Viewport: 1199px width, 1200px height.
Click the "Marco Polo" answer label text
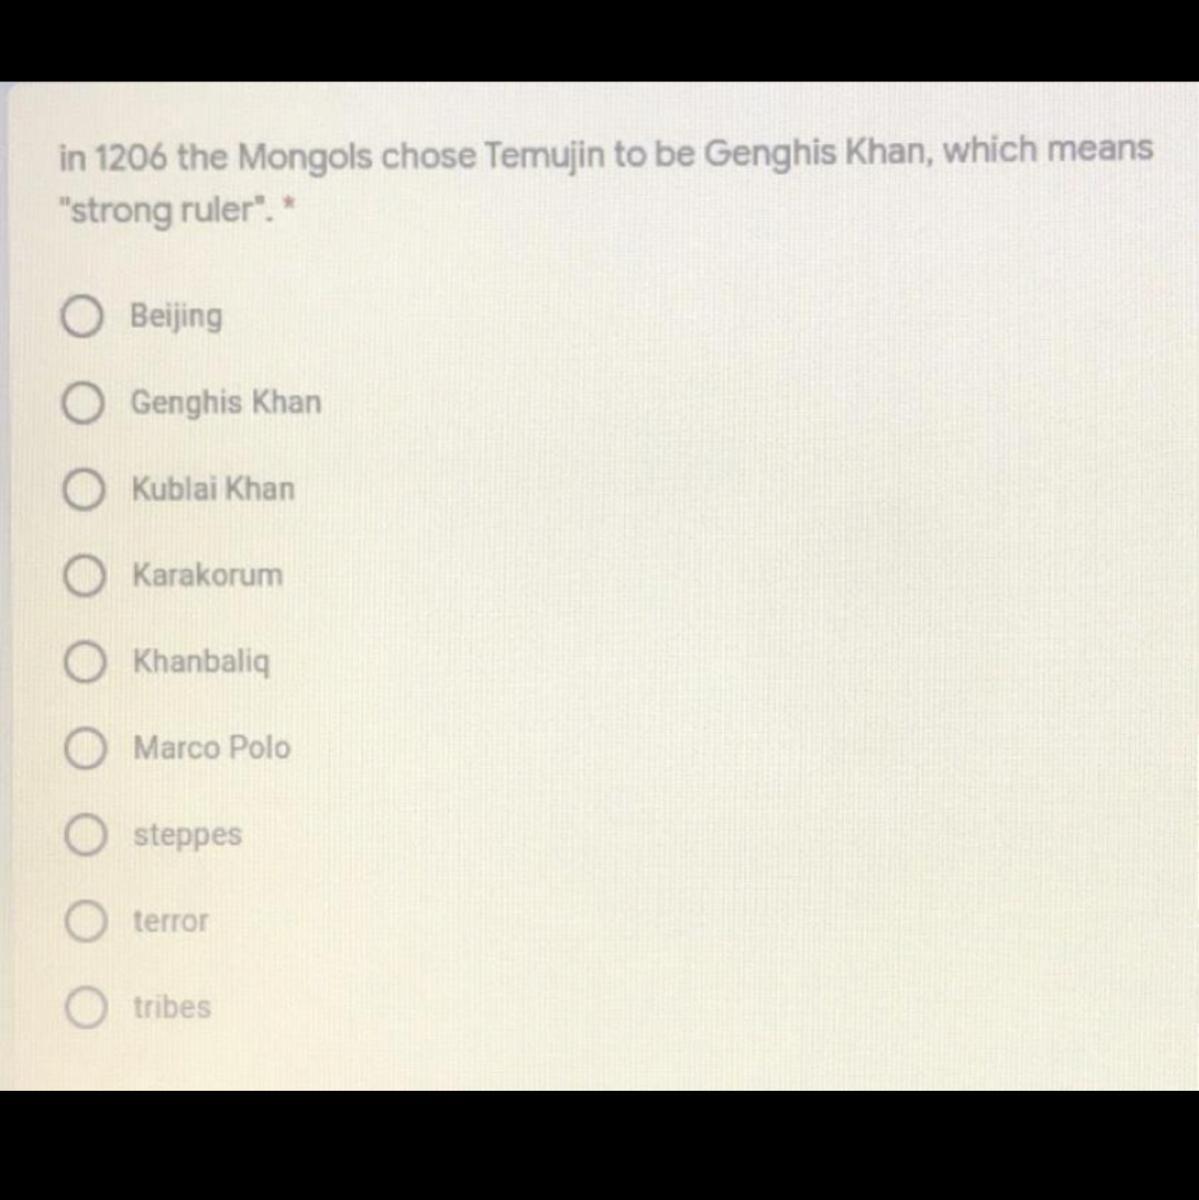pyautogui.click(x=211, y=748)
